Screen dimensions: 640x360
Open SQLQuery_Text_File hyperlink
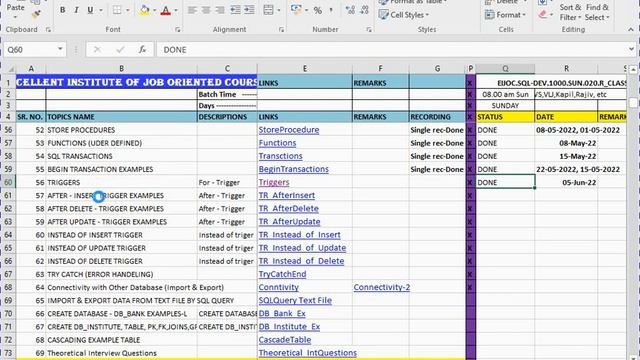point(295,300)
